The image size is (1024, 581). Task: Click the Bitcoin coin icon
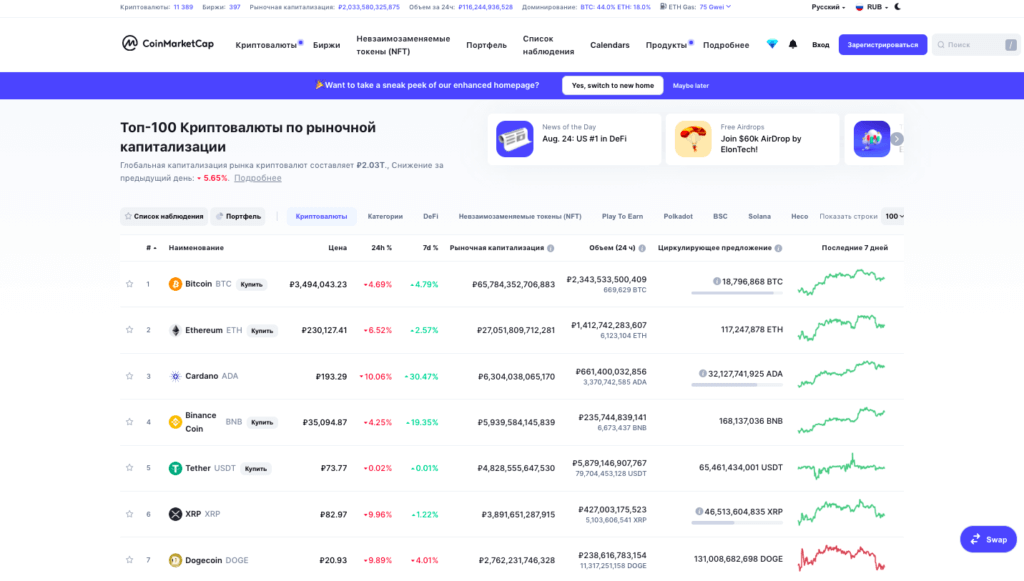(175, 284)
